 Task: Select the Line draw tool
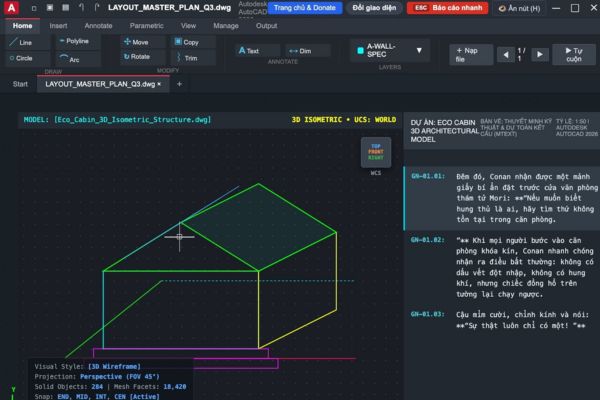[28, 42]
